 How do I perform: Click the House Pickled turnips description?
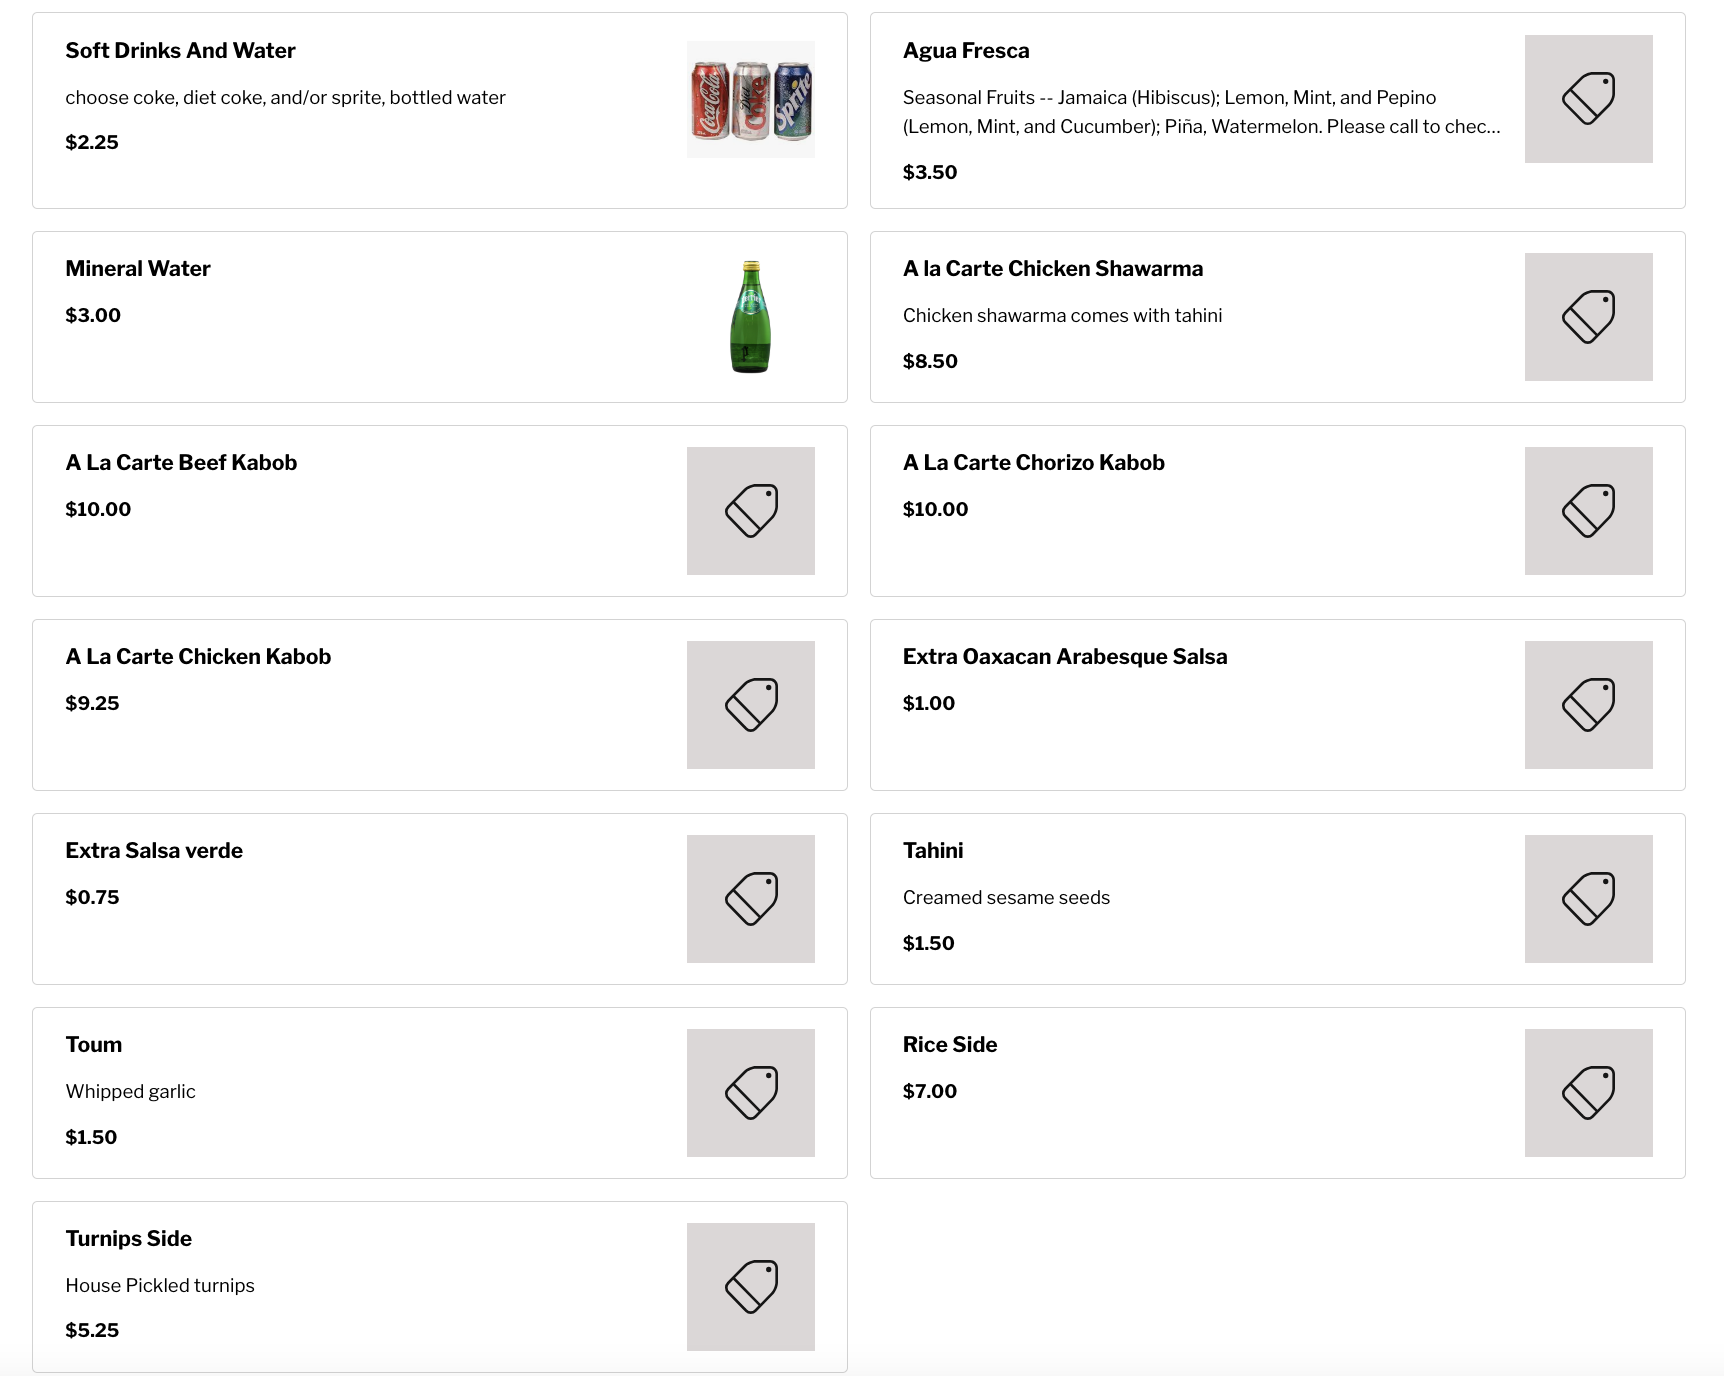160,1285
